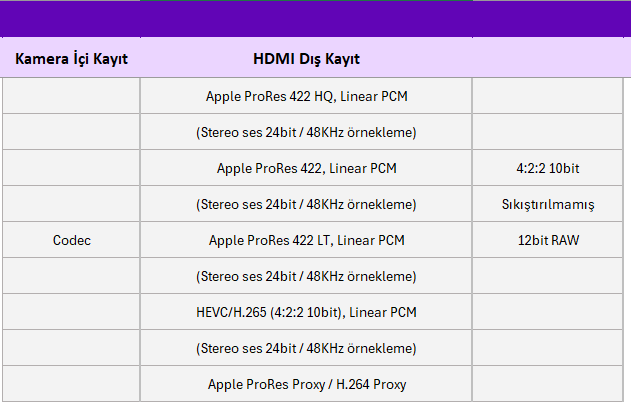
Task: Click the HDMI Dış Kayıt header cell
Action: click(x=306, y=59)
